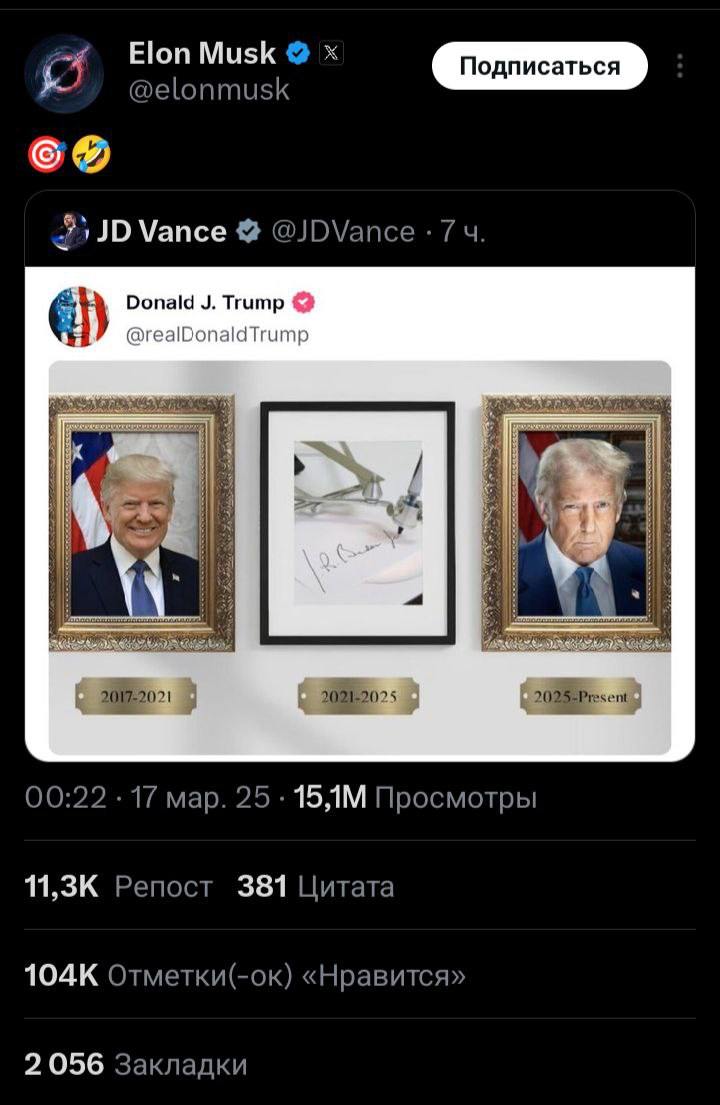
Task: Tap the red verified badge beside Donald J. Trump
Action: tap(304, 302)
